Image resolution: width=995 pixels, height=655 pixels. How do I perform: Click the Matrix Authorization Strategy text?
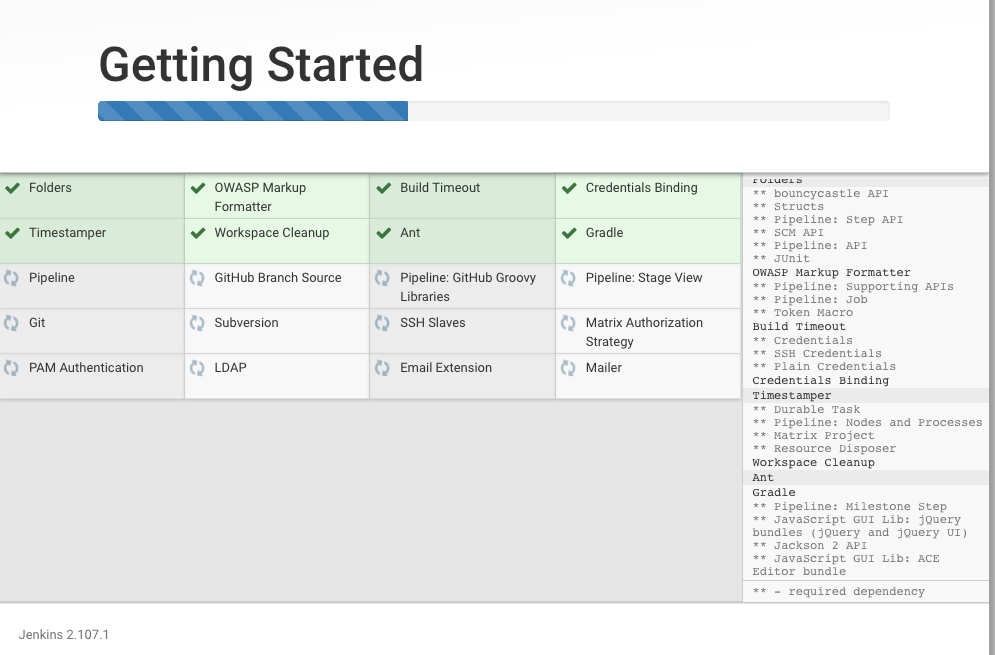point(644,332)
